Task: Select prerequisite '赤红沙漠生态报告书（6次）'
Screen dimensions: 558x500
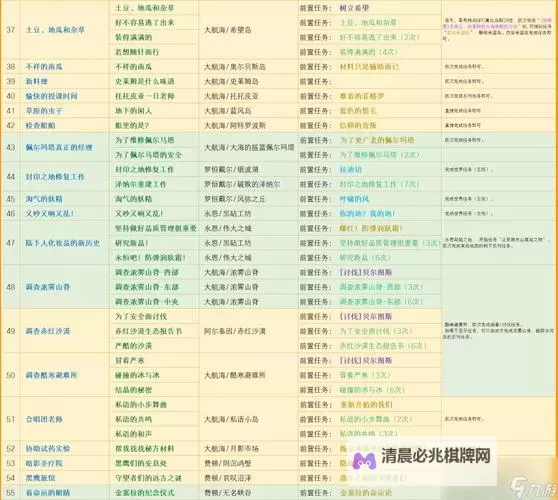Action: click(383, 346)
